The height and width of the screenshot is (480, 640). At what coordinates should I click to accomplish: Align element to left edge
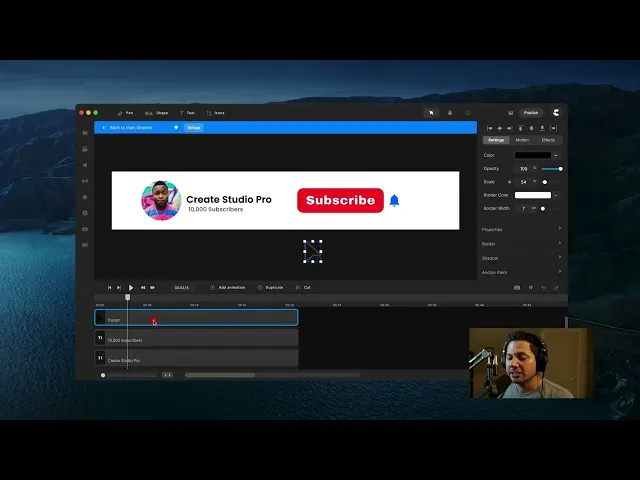[489, 128]
